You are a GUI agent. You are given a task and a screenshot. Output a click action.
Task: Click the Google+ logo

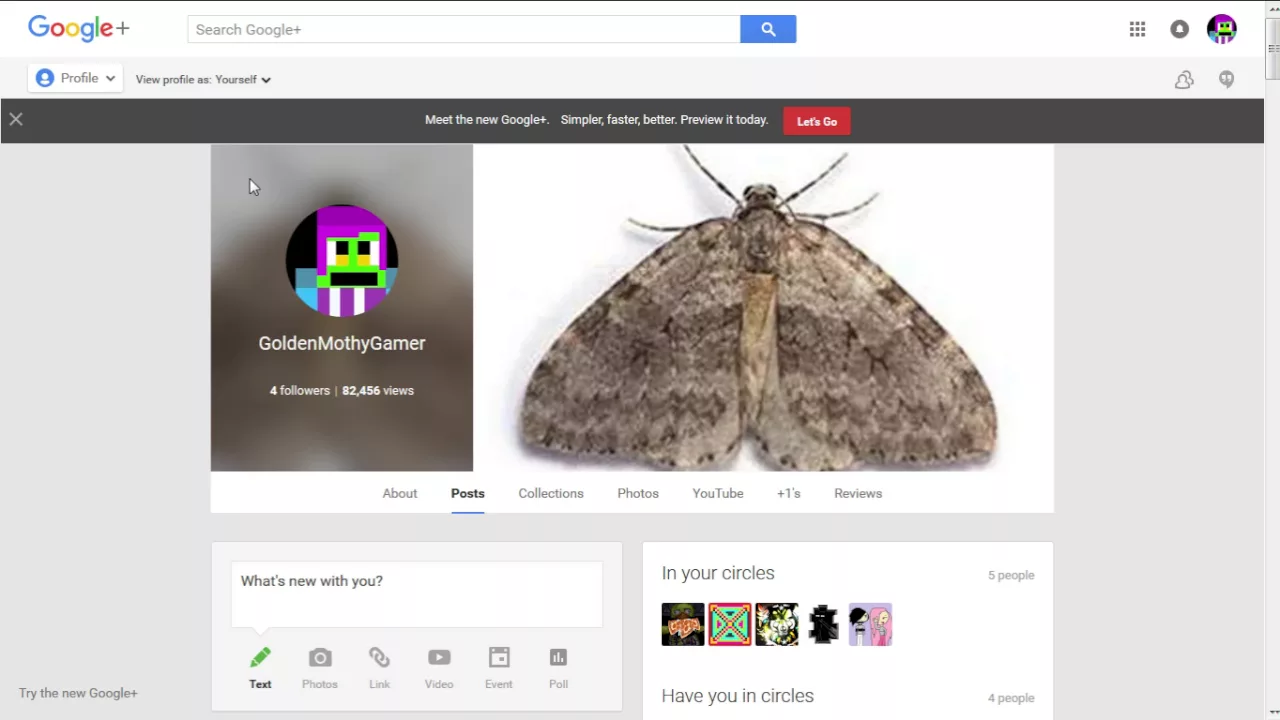point(79,29)
